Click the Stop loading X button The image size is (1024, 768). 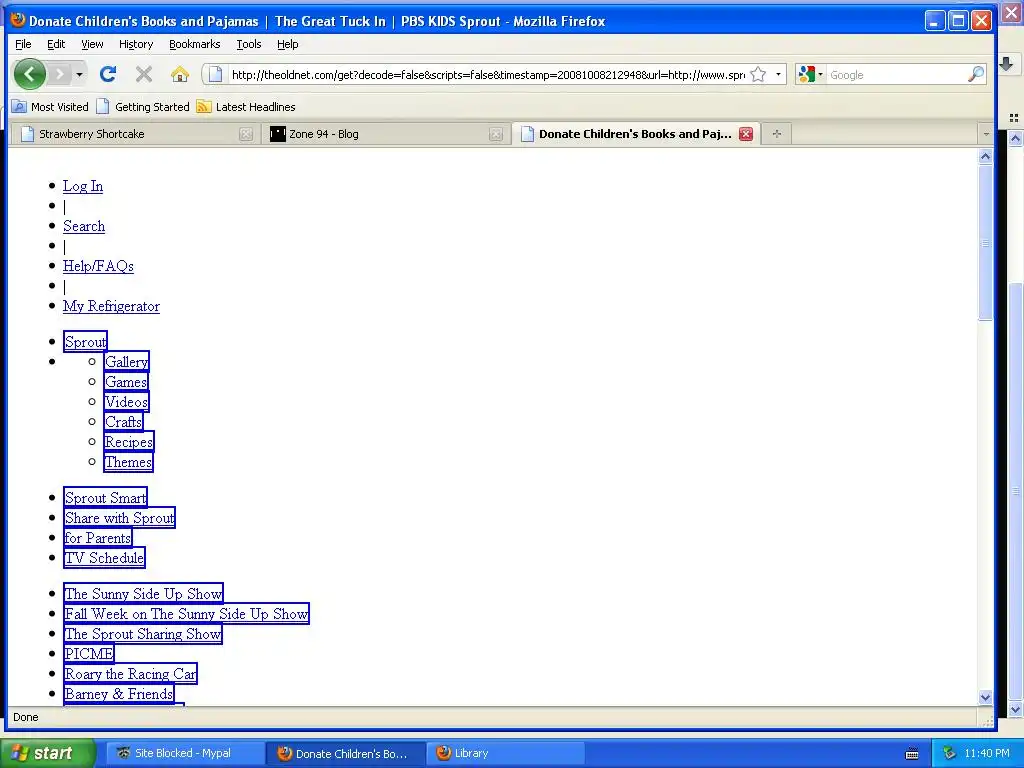tap(144, 74)
